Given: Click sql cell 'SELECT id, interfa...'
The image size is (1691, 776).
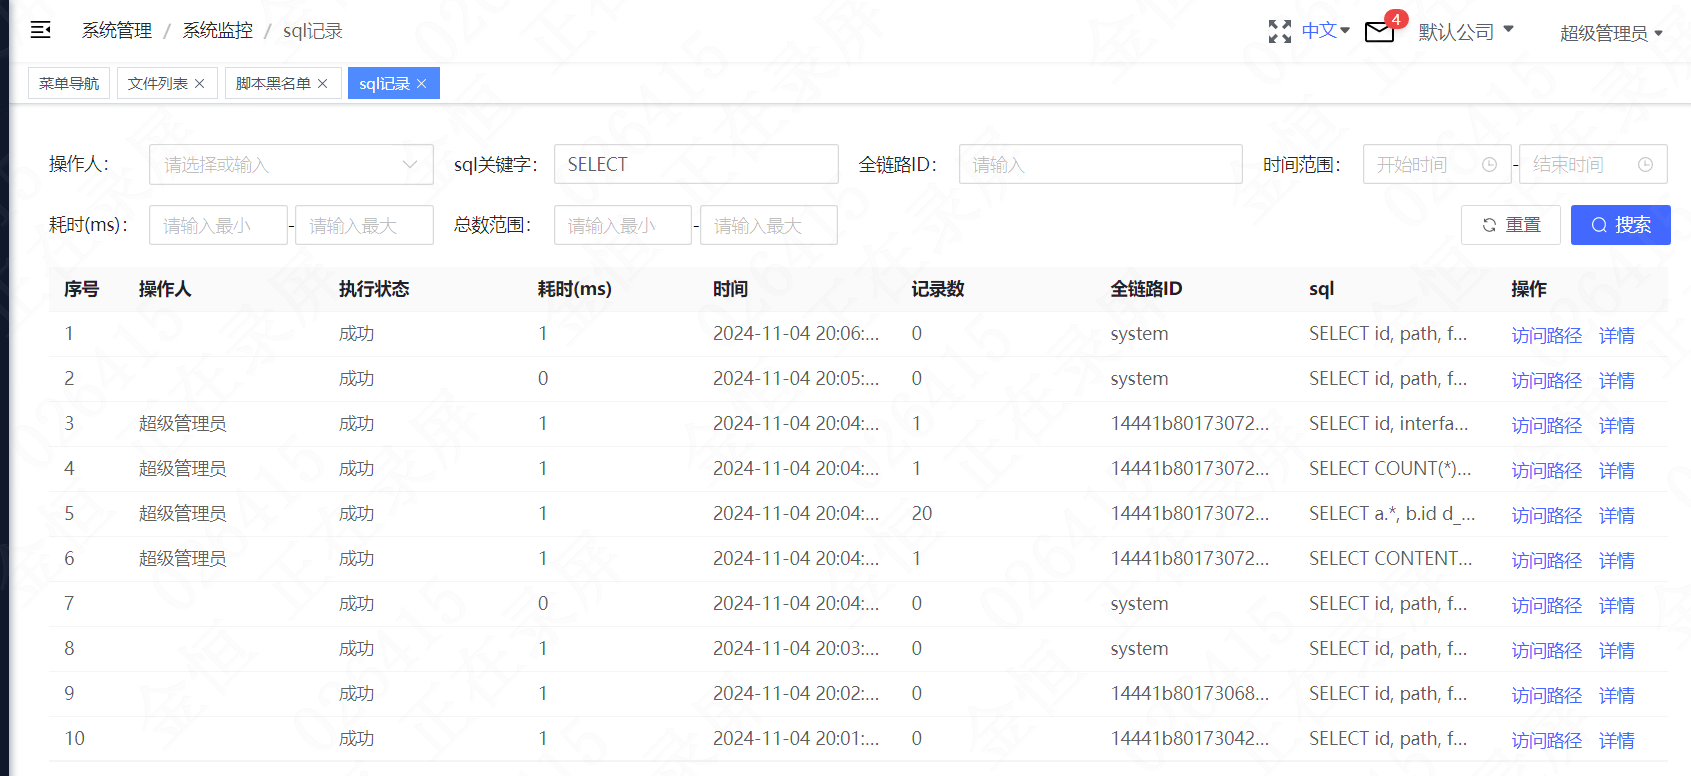Looking at the screenshot, I should (x=1388, y=424).
